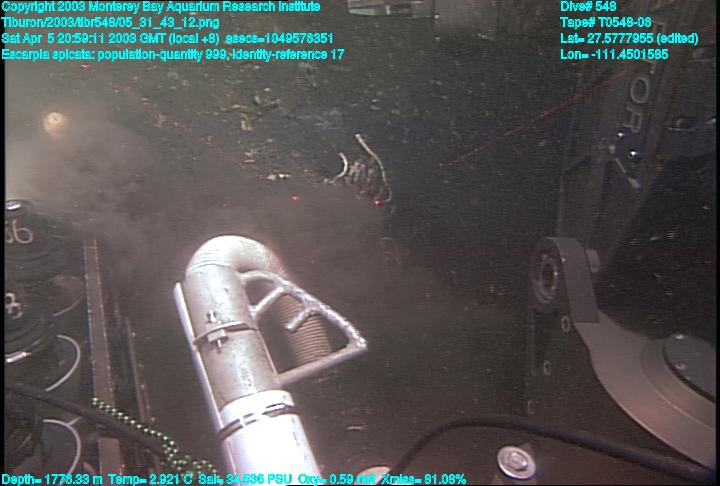Image resolution: width=720 pixels, height=486 pixels.
Task: Select the 'Escarpia spicata:' species label
Action: [48, 55]
